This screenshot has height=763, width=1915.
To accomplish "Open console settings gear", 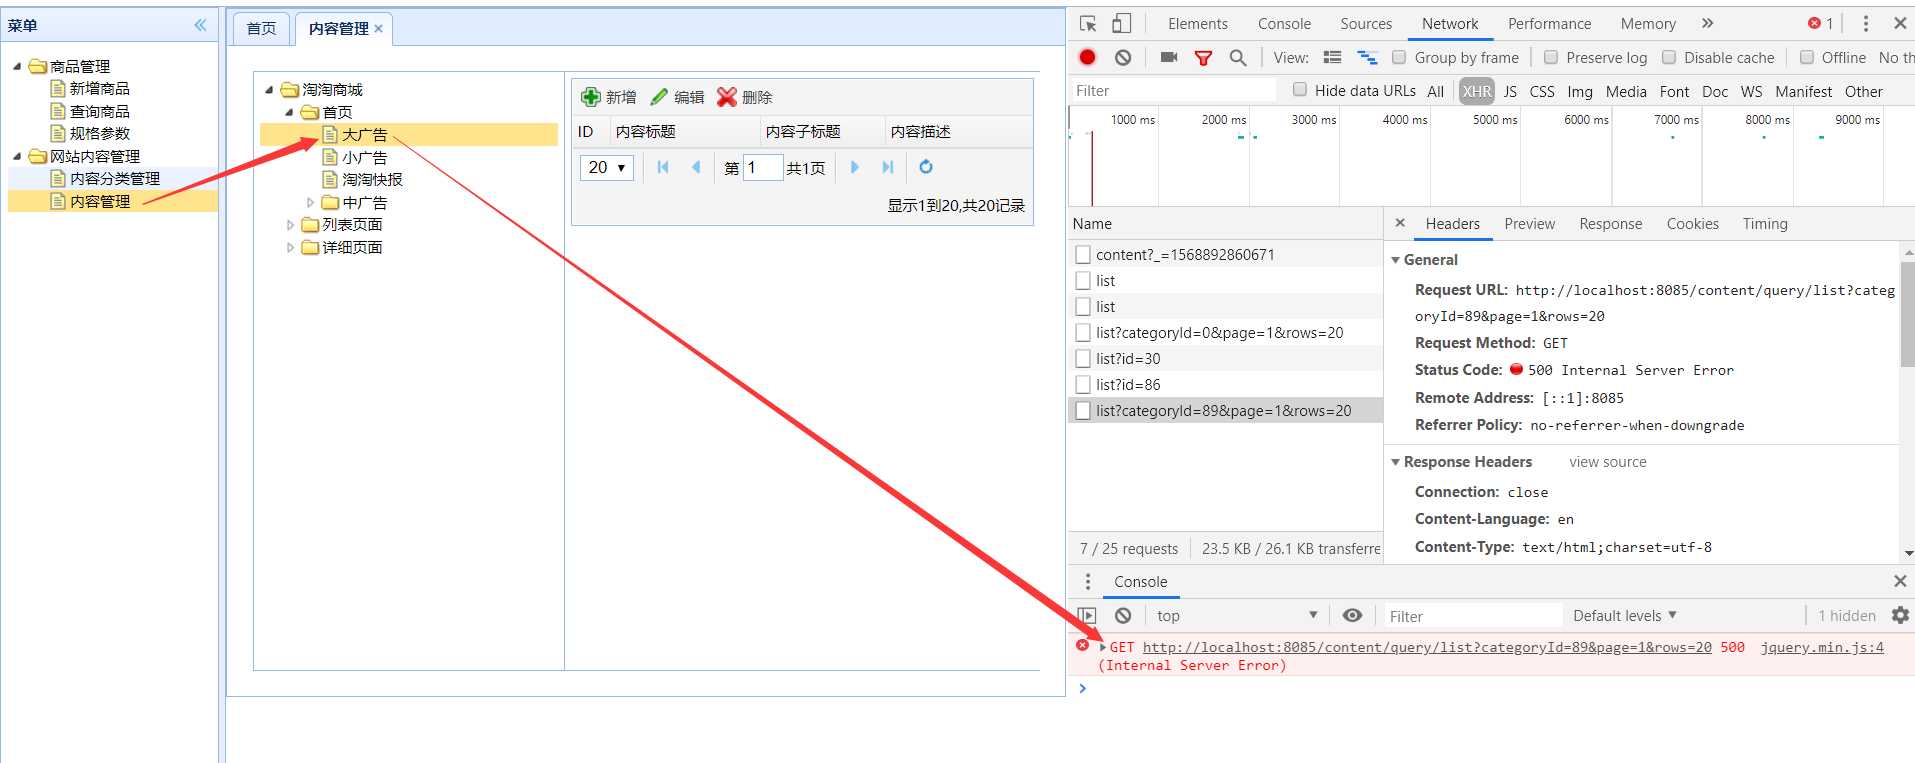I will pos(1901,615).
